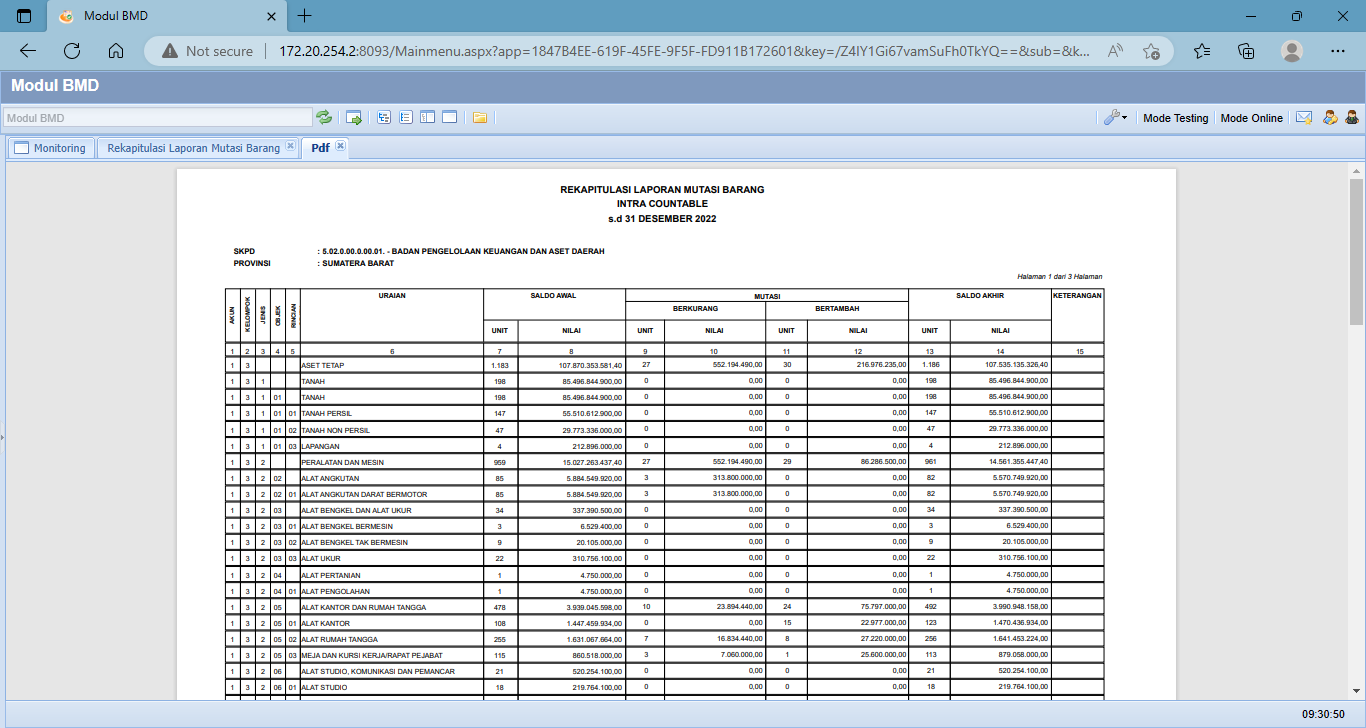Click the envelope messages icon
Viewport: 1366px width, 728px height.
click(1304, 117)
